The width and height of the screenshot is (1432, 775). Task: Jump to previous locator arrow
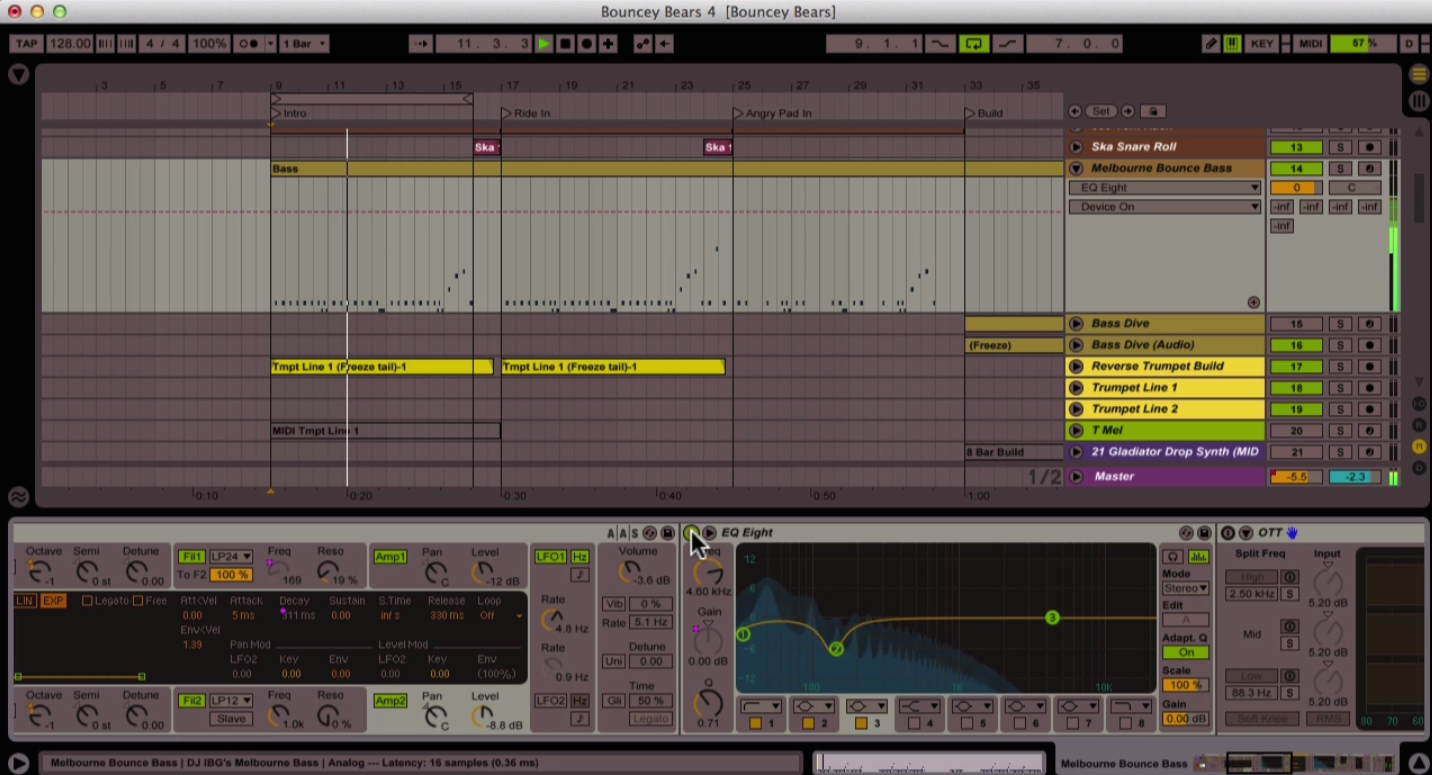pos(1075,111)
